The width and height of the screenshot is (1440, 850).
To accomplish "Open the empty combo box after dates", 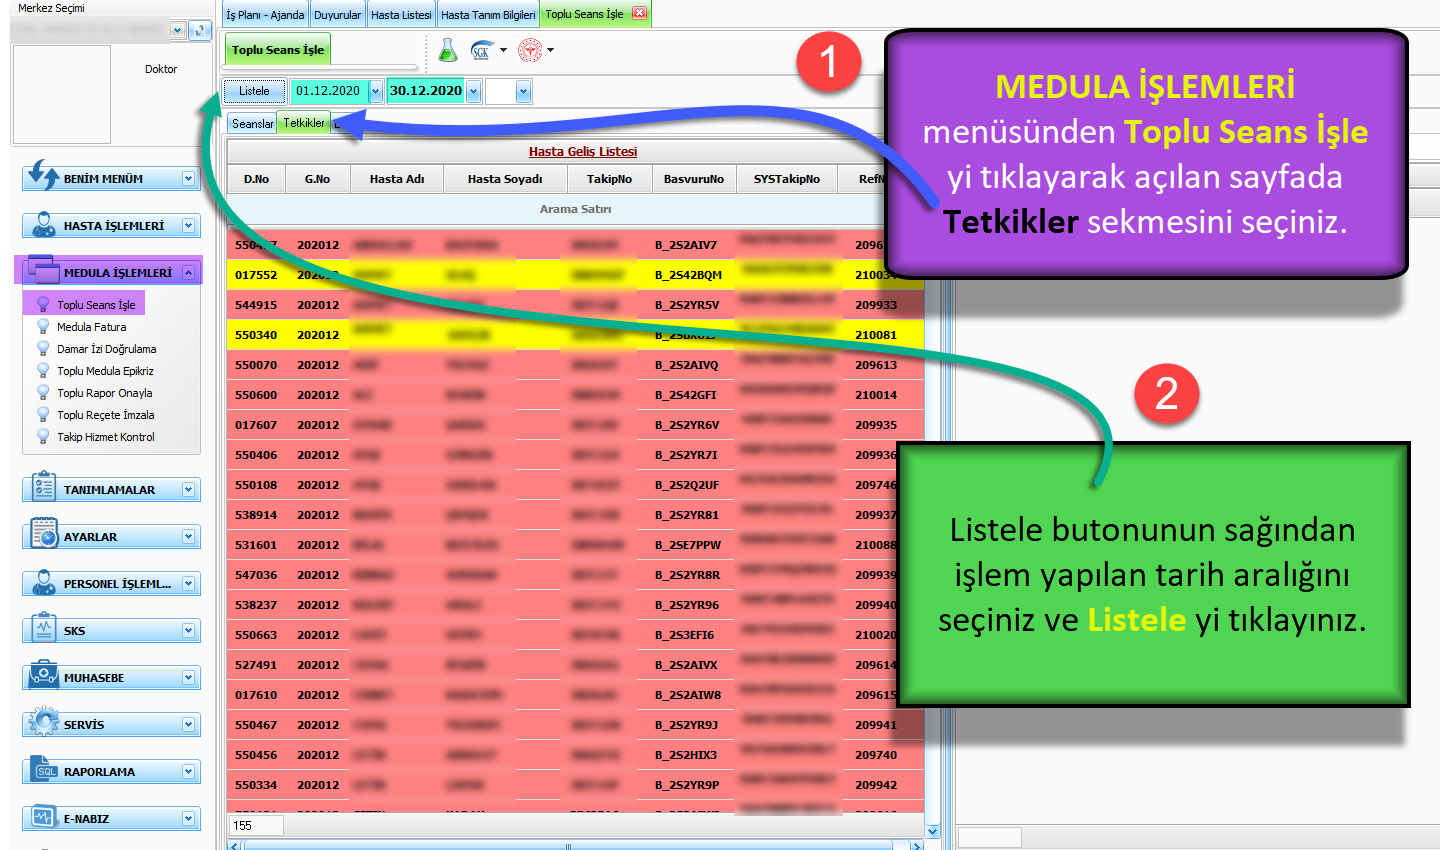I will pyautogui.click(x=523, y=92).
